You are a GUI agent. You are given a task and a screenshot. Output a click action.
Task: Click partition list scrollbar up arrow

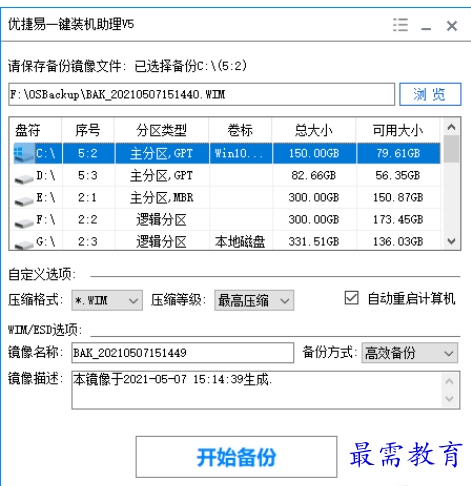pos(451,127)
